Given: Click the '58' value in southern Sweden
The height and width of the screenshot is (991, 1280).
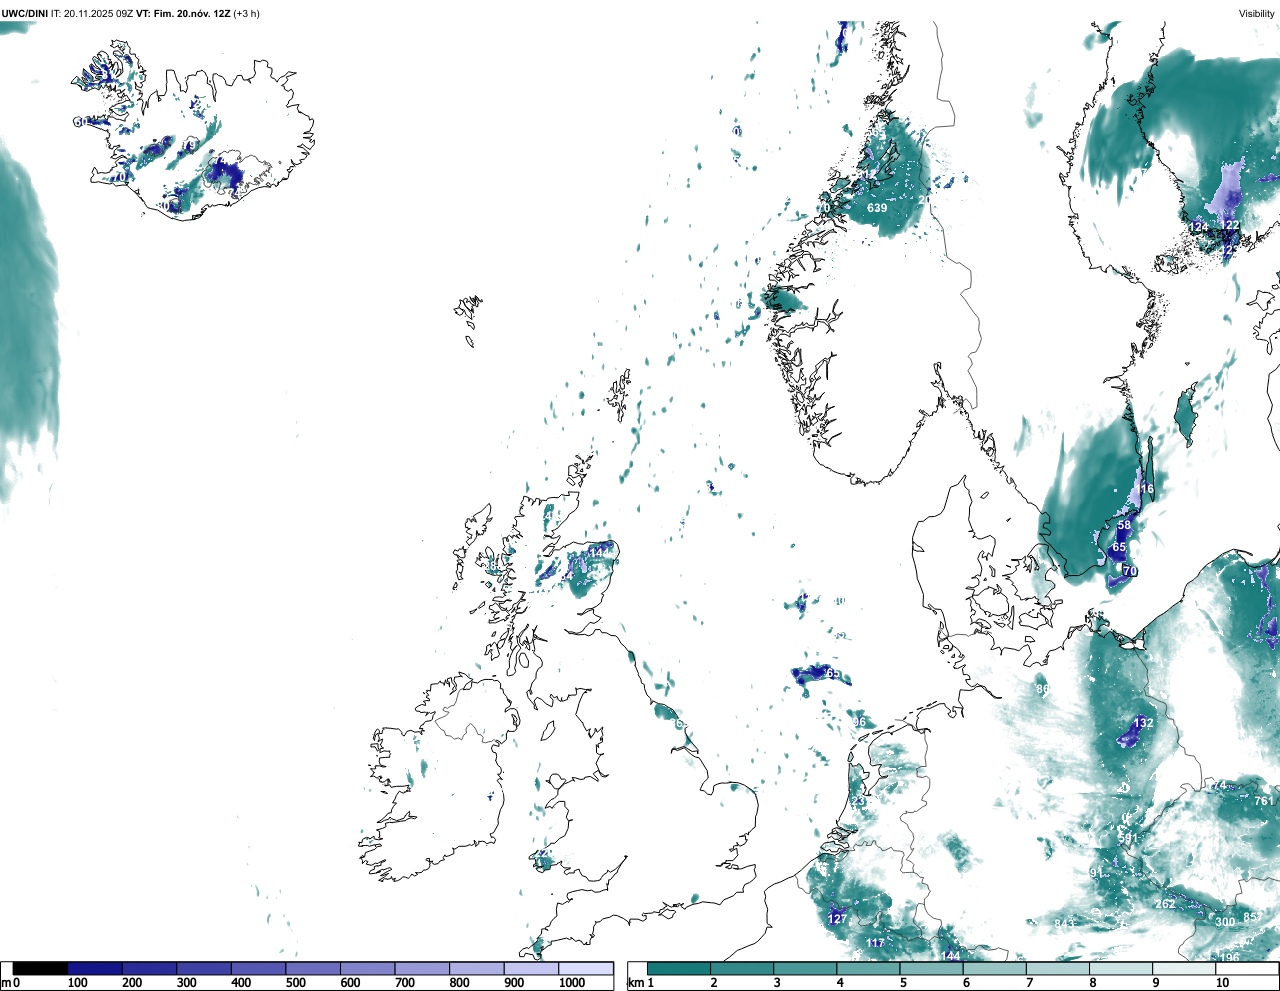Looking at the screenshot, I should tap(1124, 525).
